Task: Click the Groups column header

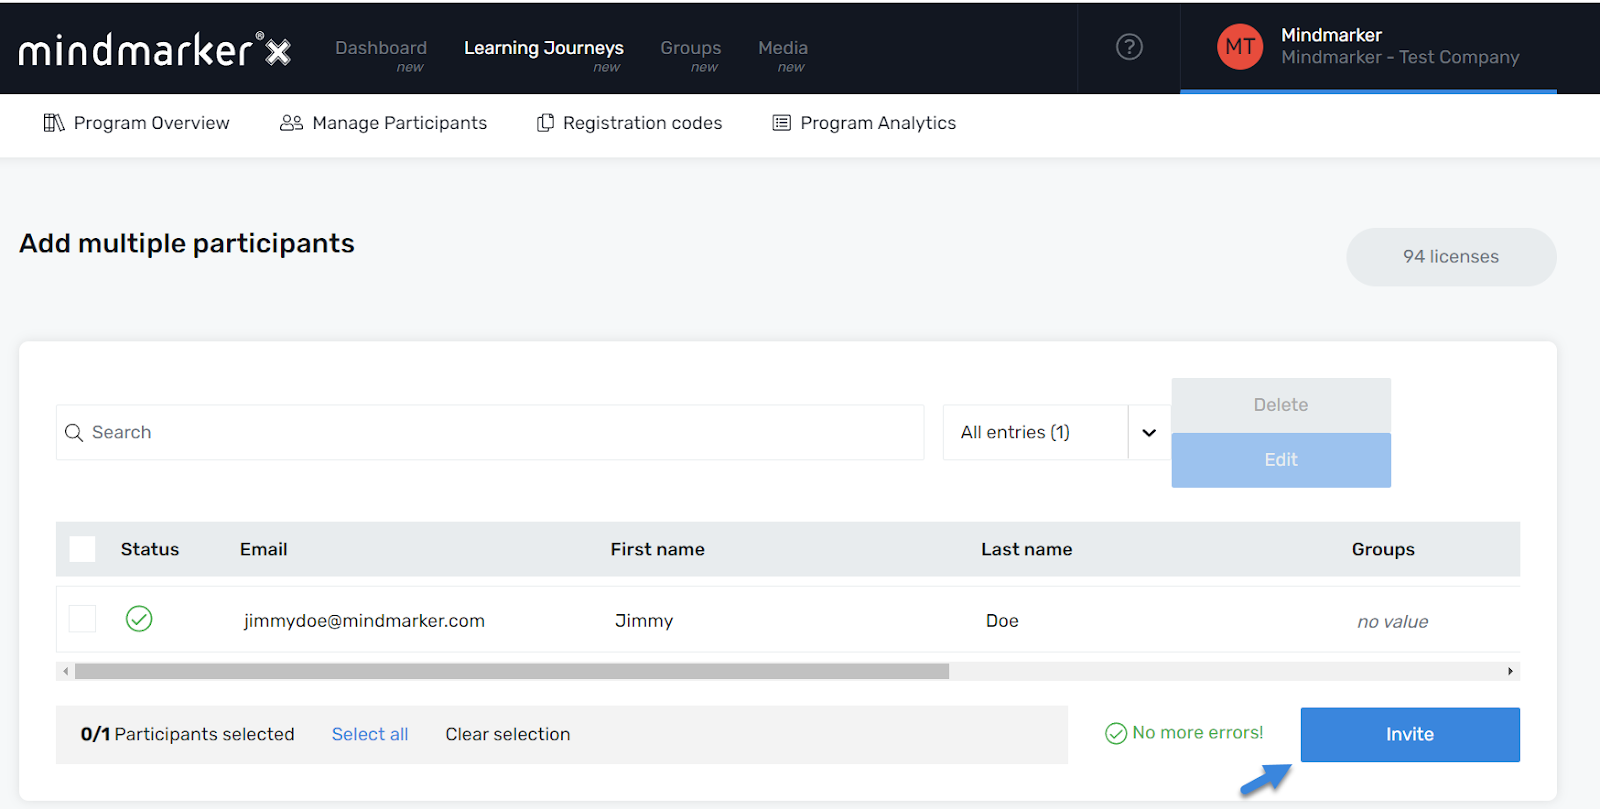Action: pos(1383,549)
